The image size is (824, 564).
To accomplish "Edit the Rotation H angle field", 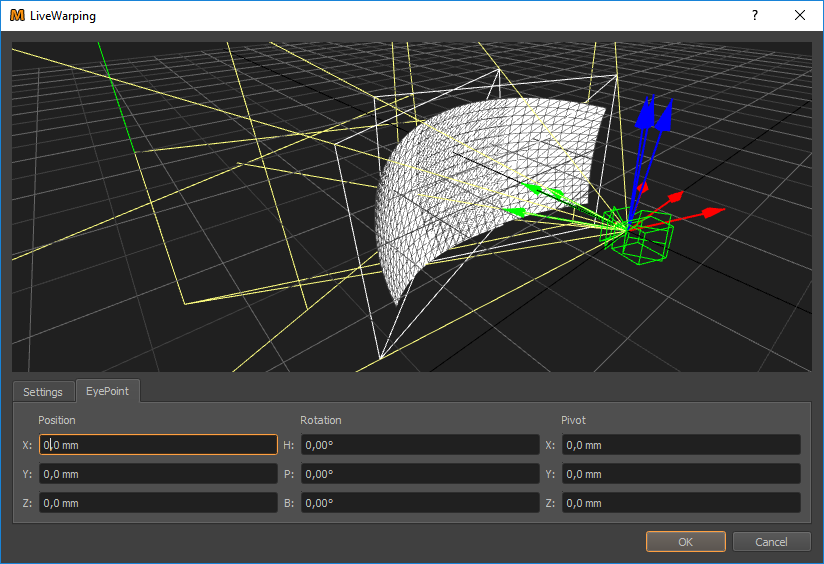I will coord(420,445).
